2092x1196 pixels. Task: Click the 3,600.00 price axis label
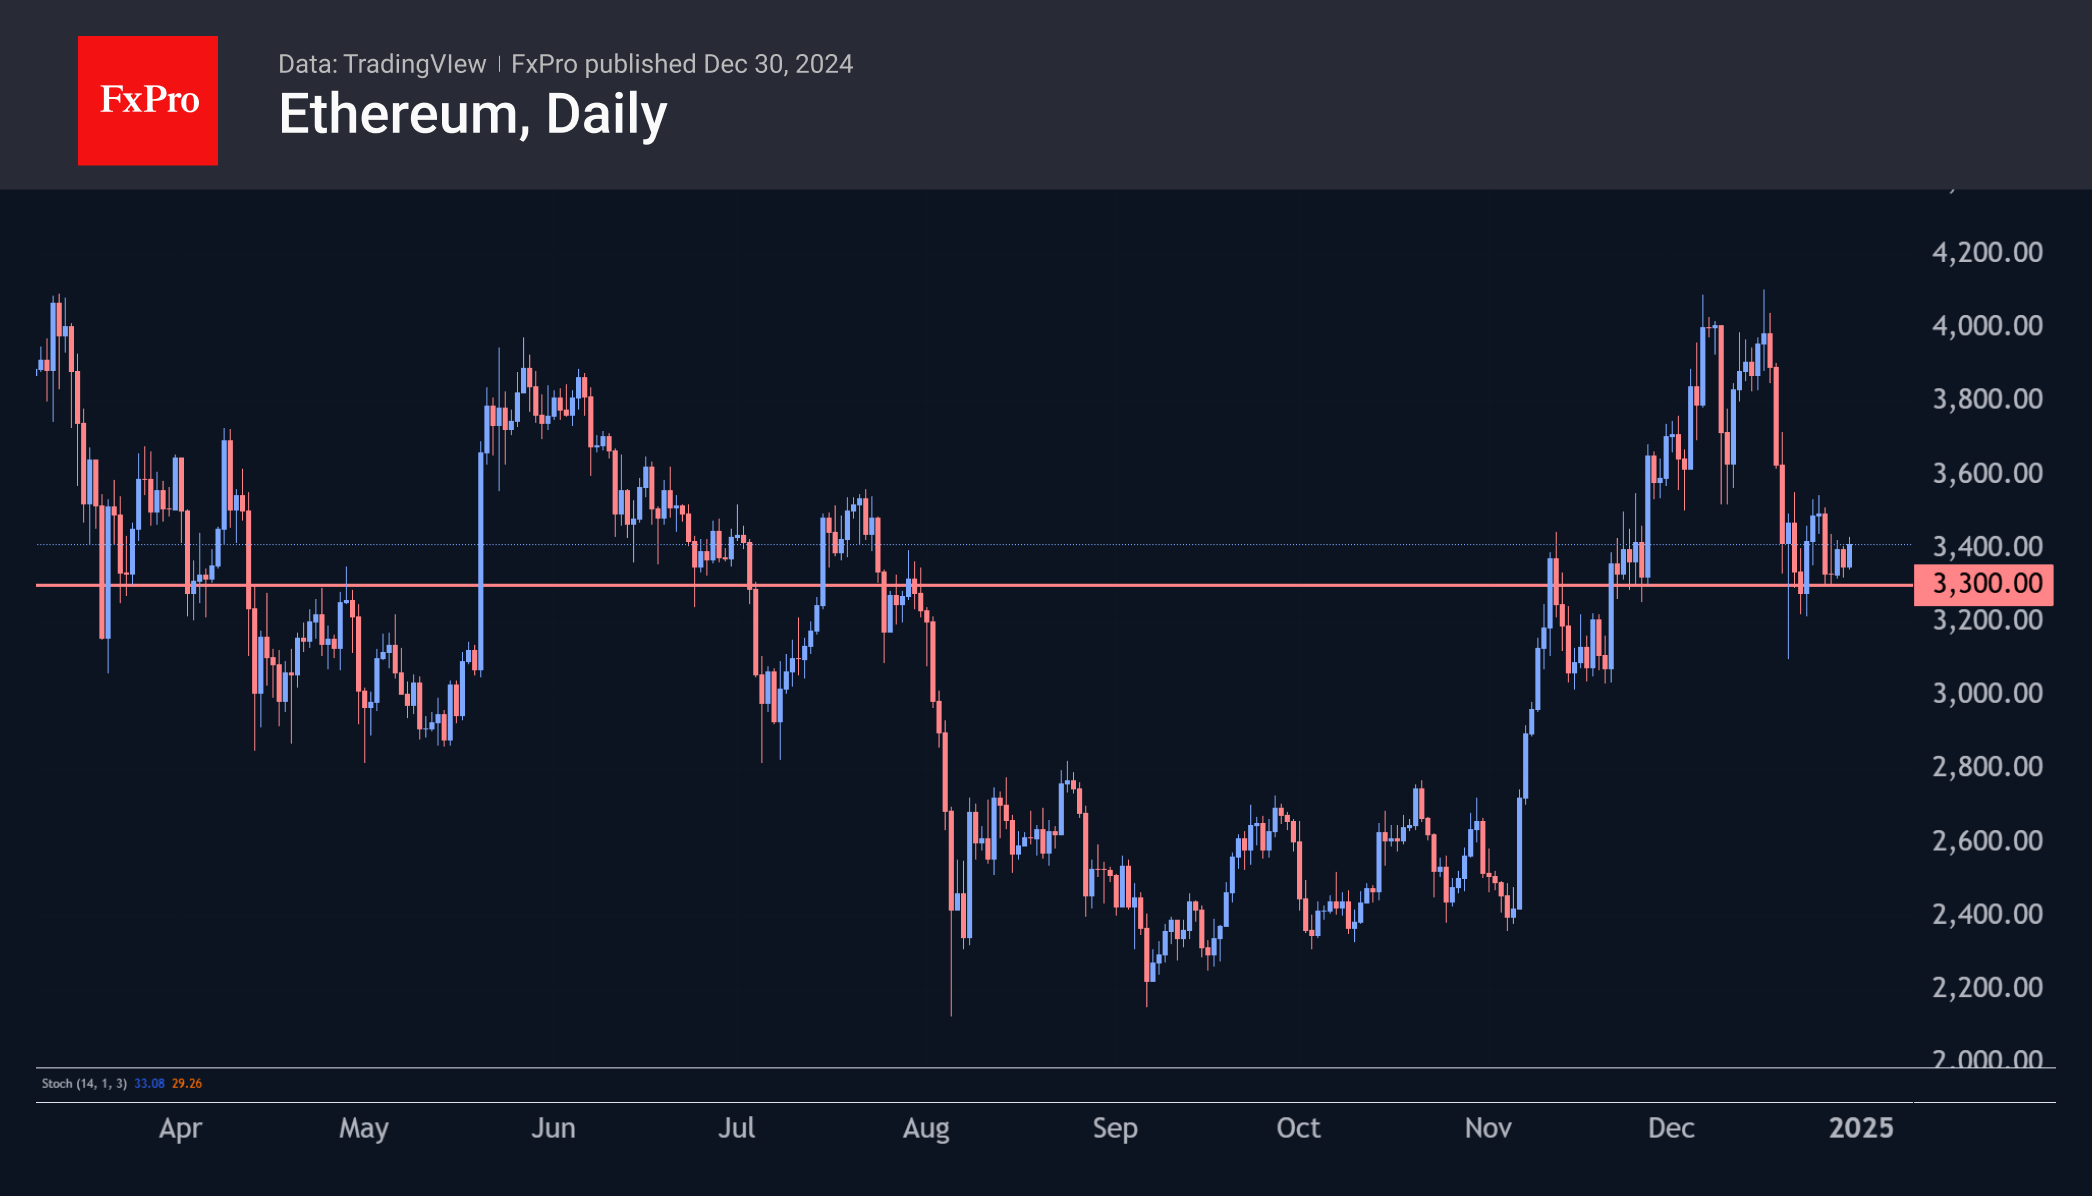(x=1987, y=473)
